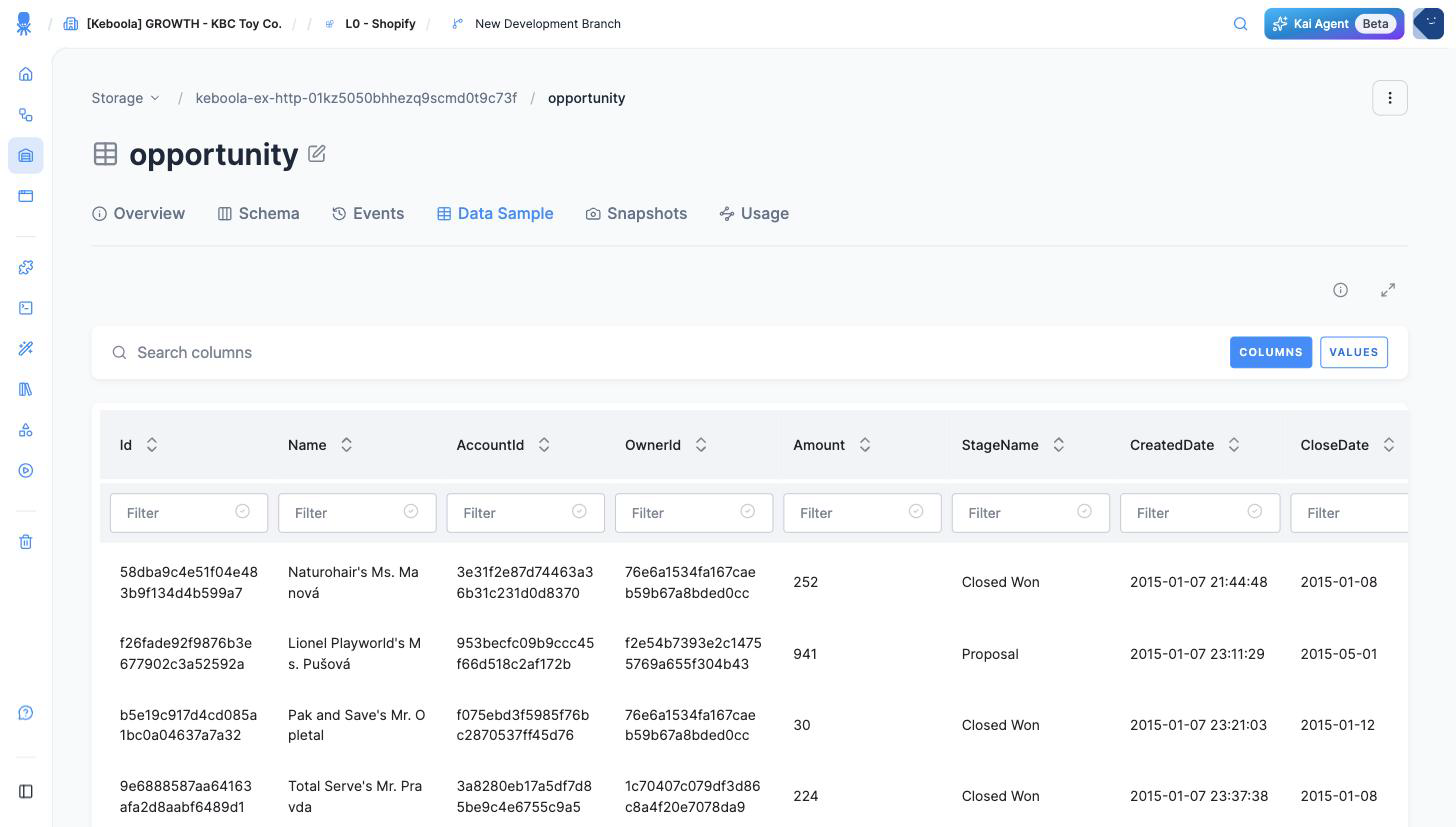
Task: Apply the Amount filter check icon
Action: tap(916, 511)
